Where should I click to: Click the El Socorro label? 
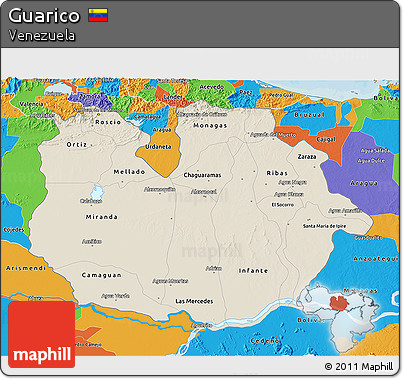coord(283,204)
